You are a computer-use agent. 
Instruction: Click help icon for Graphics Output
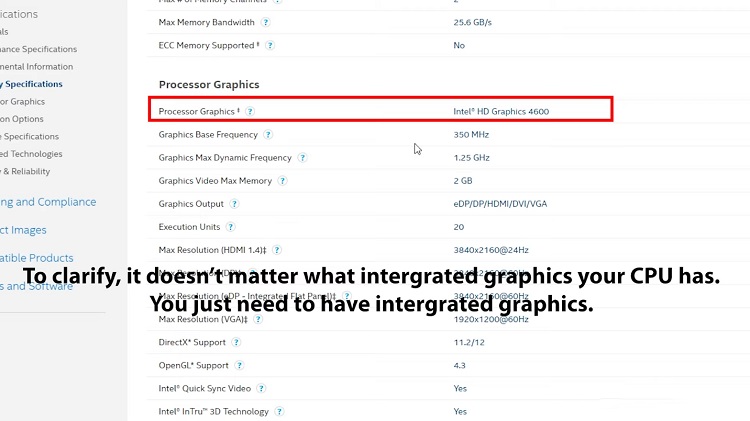point(234,204)
